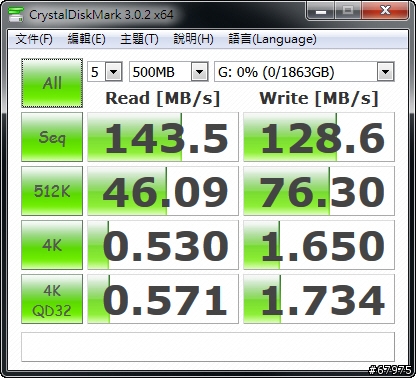Select the 4K read value 0.530
This screenshot has width=416, height=378.
coord(163,245)
